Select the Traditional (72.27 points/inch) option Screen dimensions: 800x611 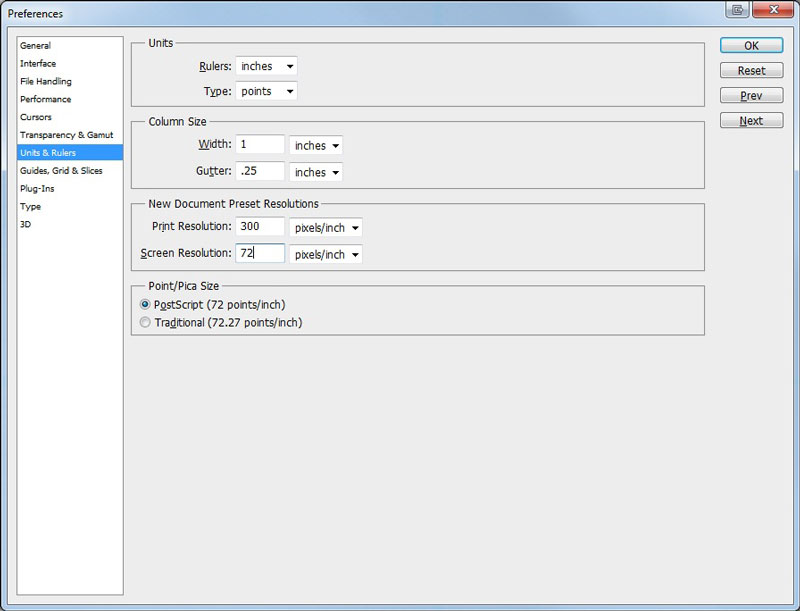[146, 323]
